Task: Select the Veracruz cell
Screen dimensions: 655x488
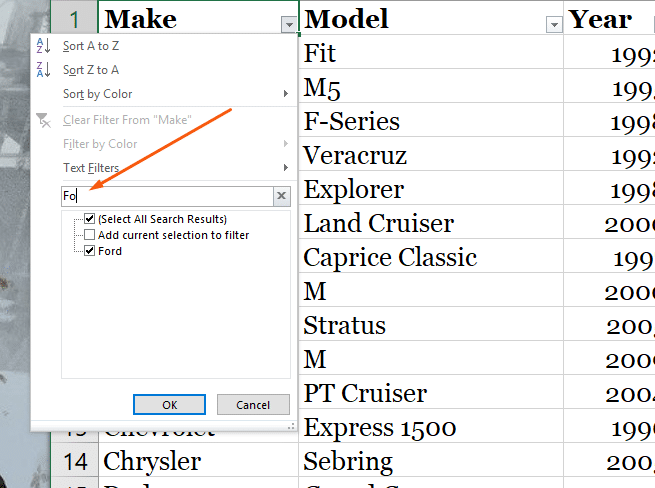Action: (431, 155)
